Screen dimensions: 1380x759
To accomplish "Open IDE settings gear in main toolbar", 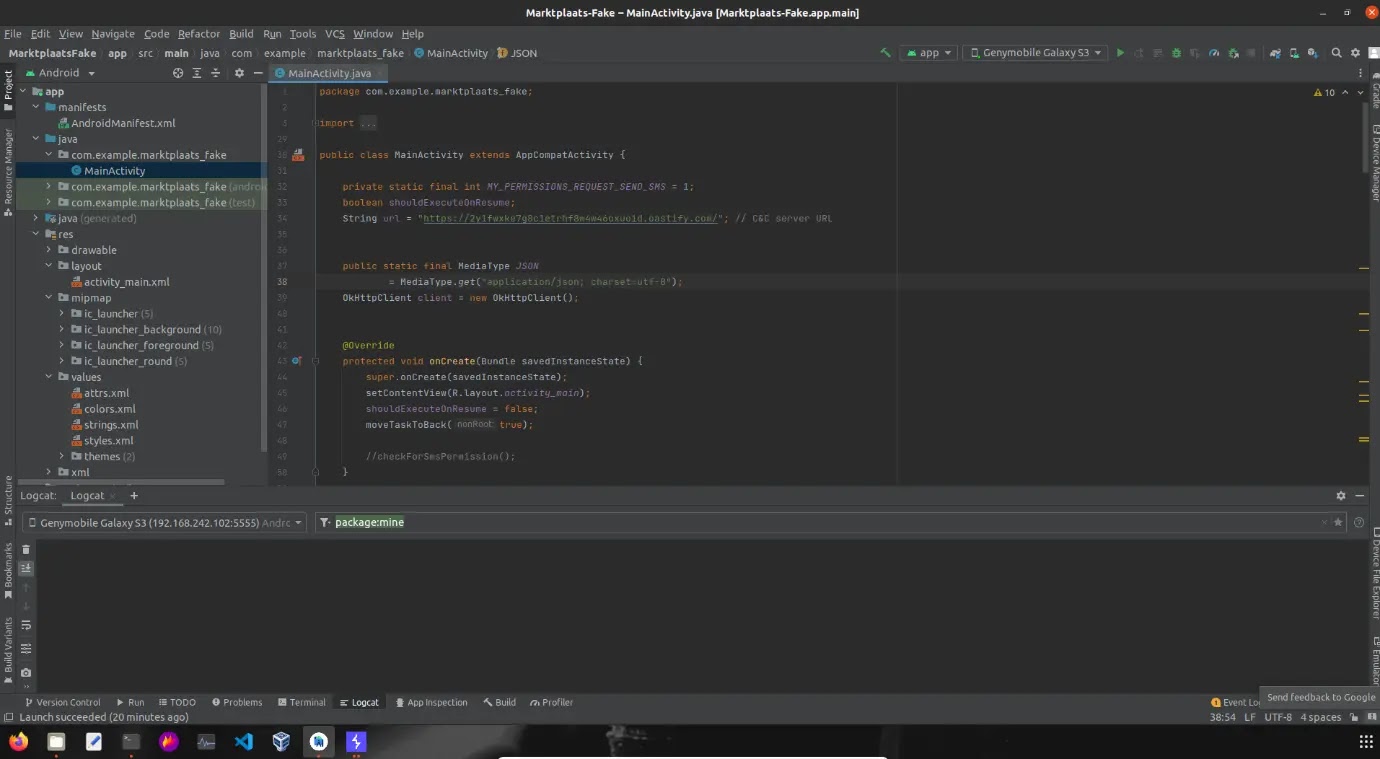I will click(x=1356, y=53).
